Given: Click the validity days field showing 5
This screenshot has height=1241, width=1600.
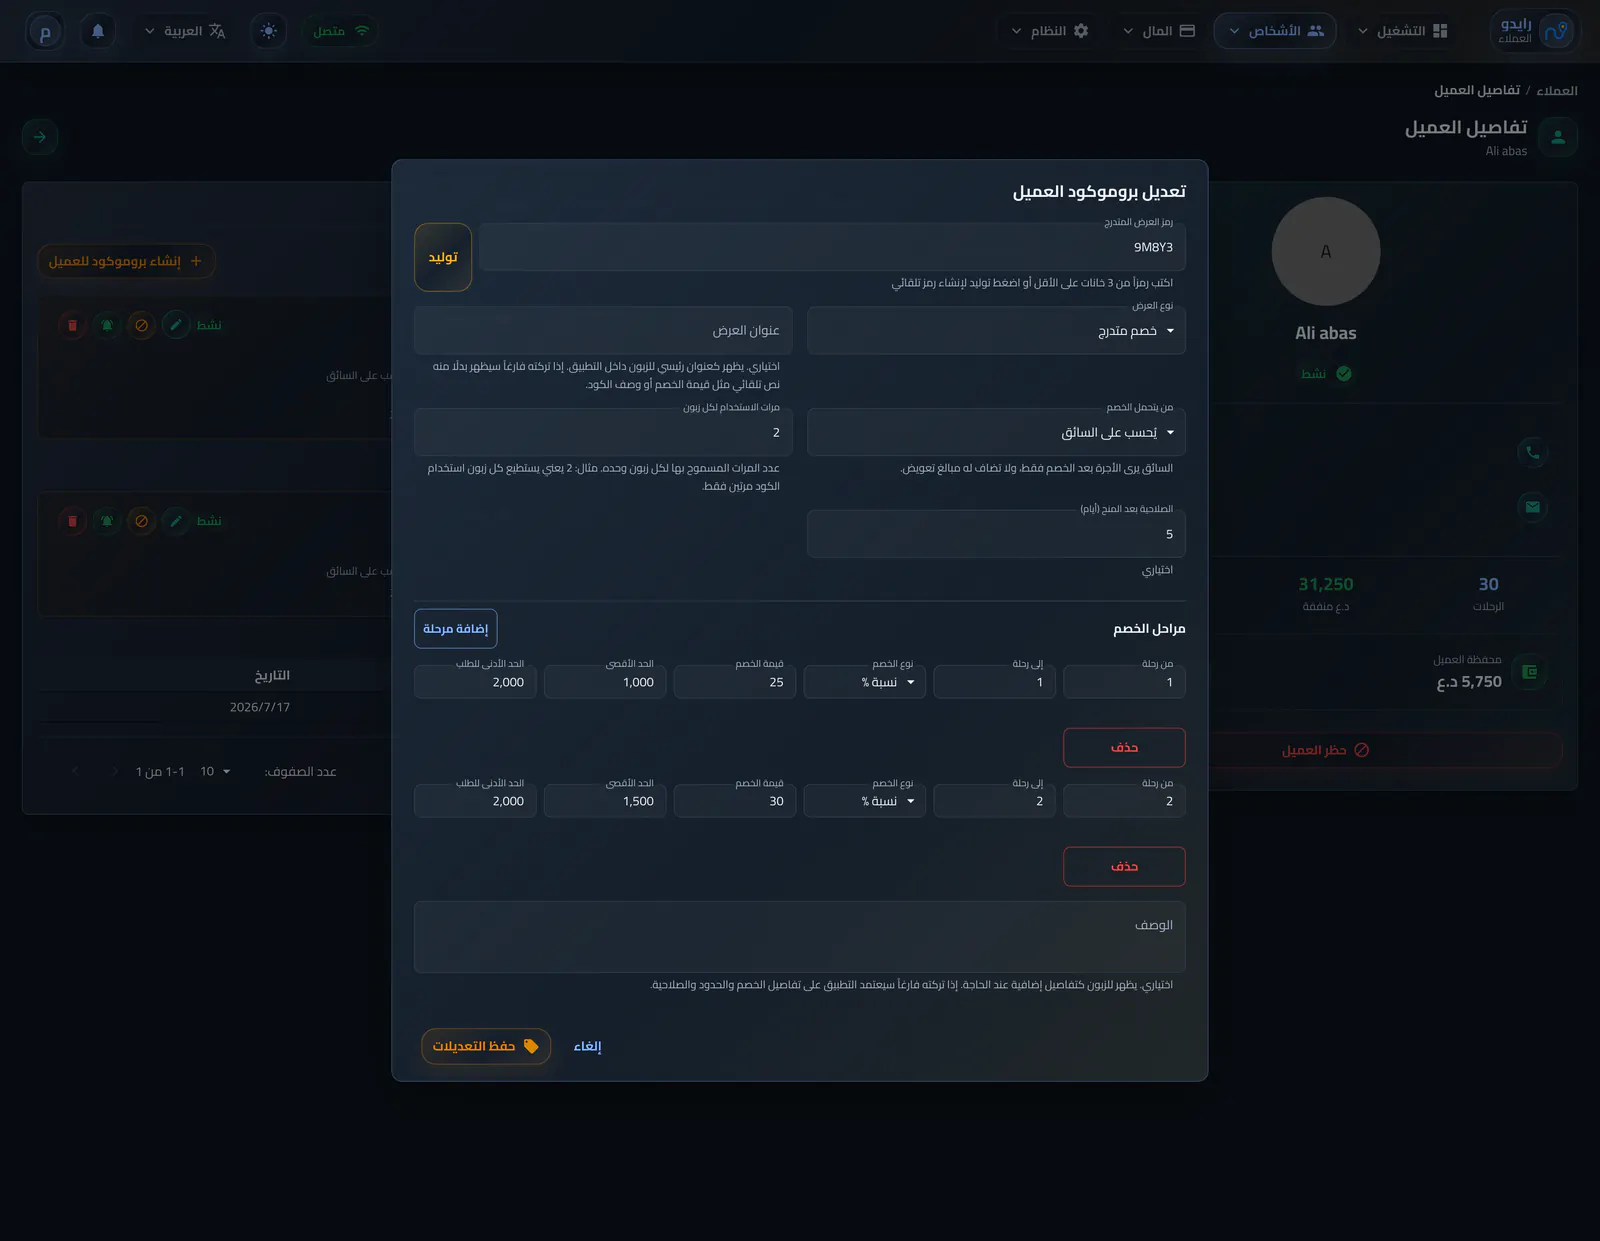Looking at the screenshot, I should pos(996,535).
